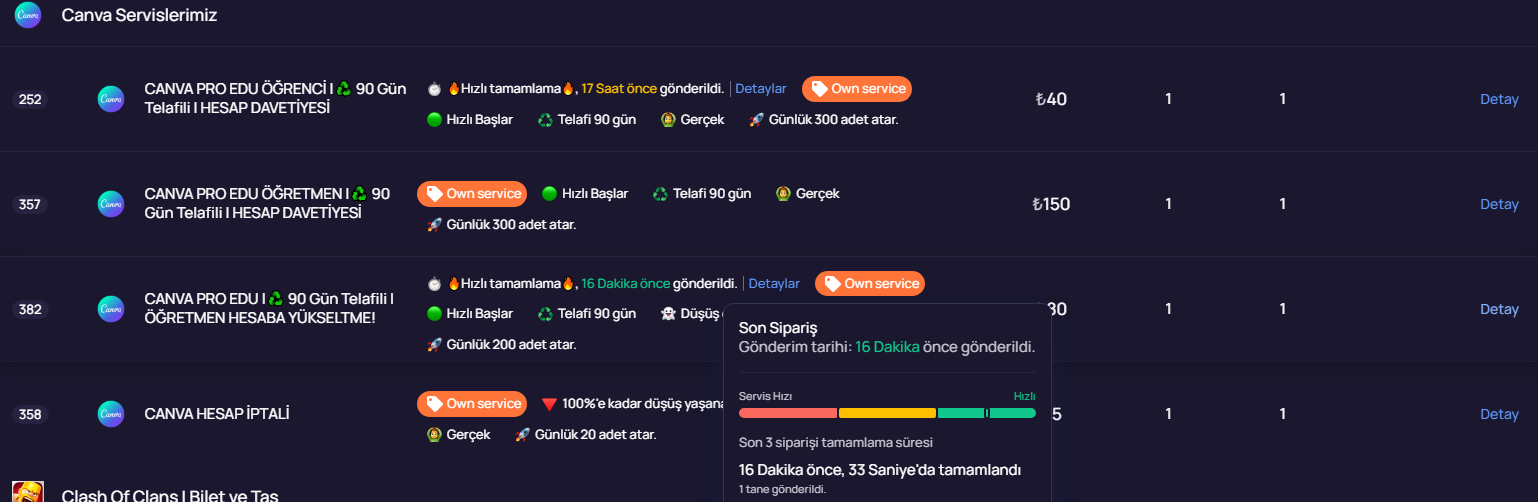The width and height of the screenshot is (1538, 502).
Task: Click the Canva icon for service 252
Action: [110, 99]
